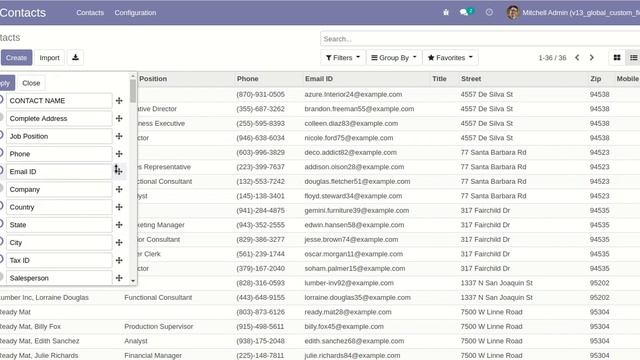Grab move handle of Country field
Screen dimensions: 640x360
coord(119,207)
